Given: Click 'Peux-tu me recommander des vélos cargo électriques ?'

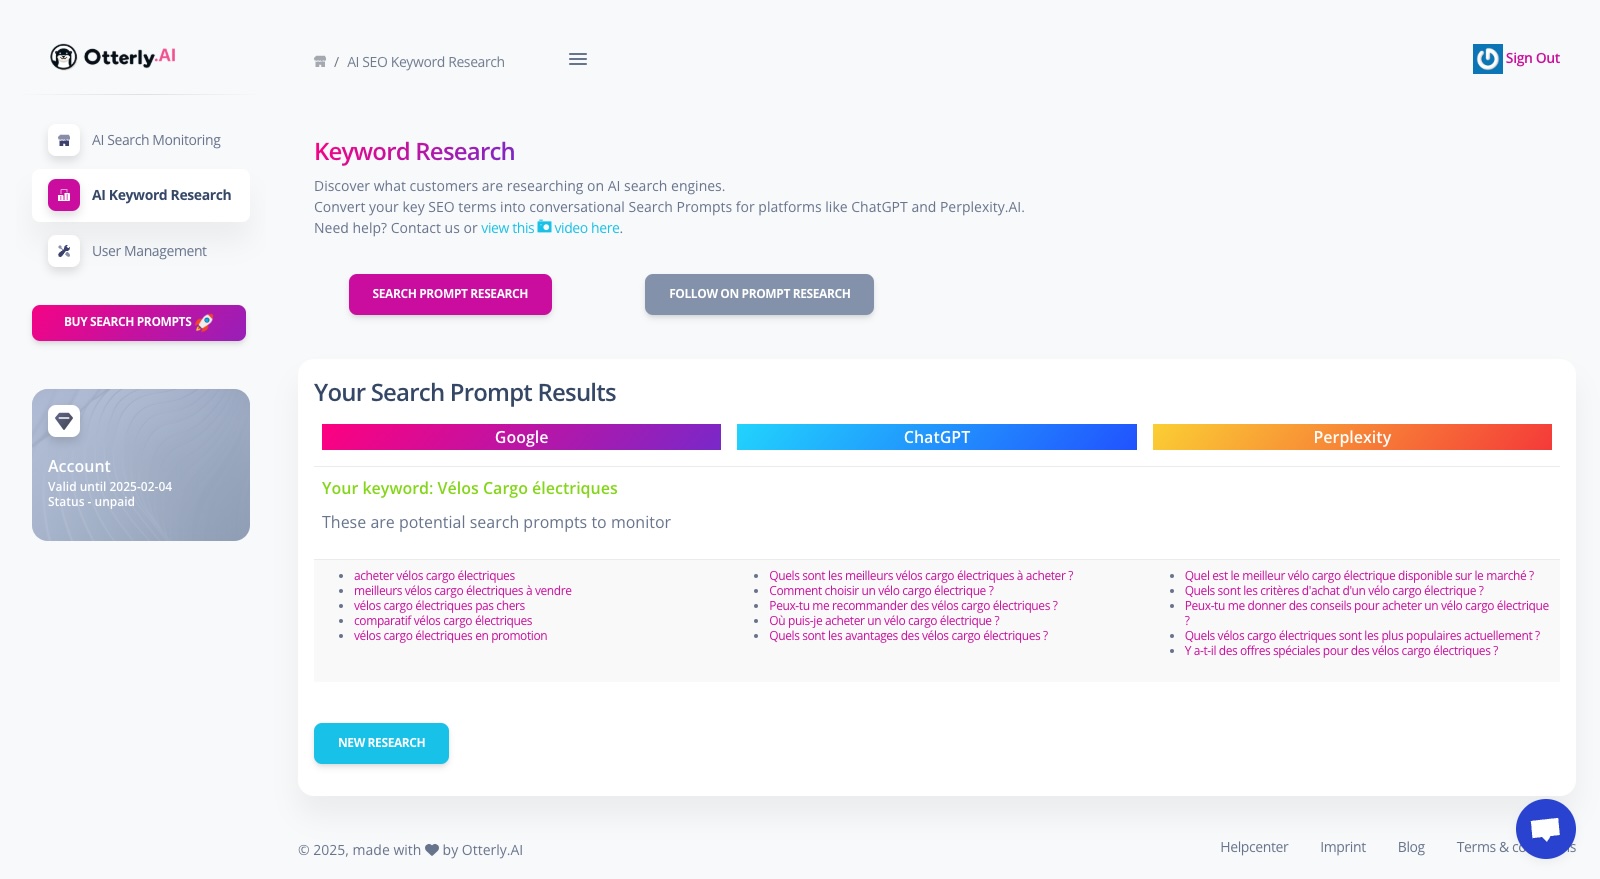Looking at the screenshot, I should point(913,606).
